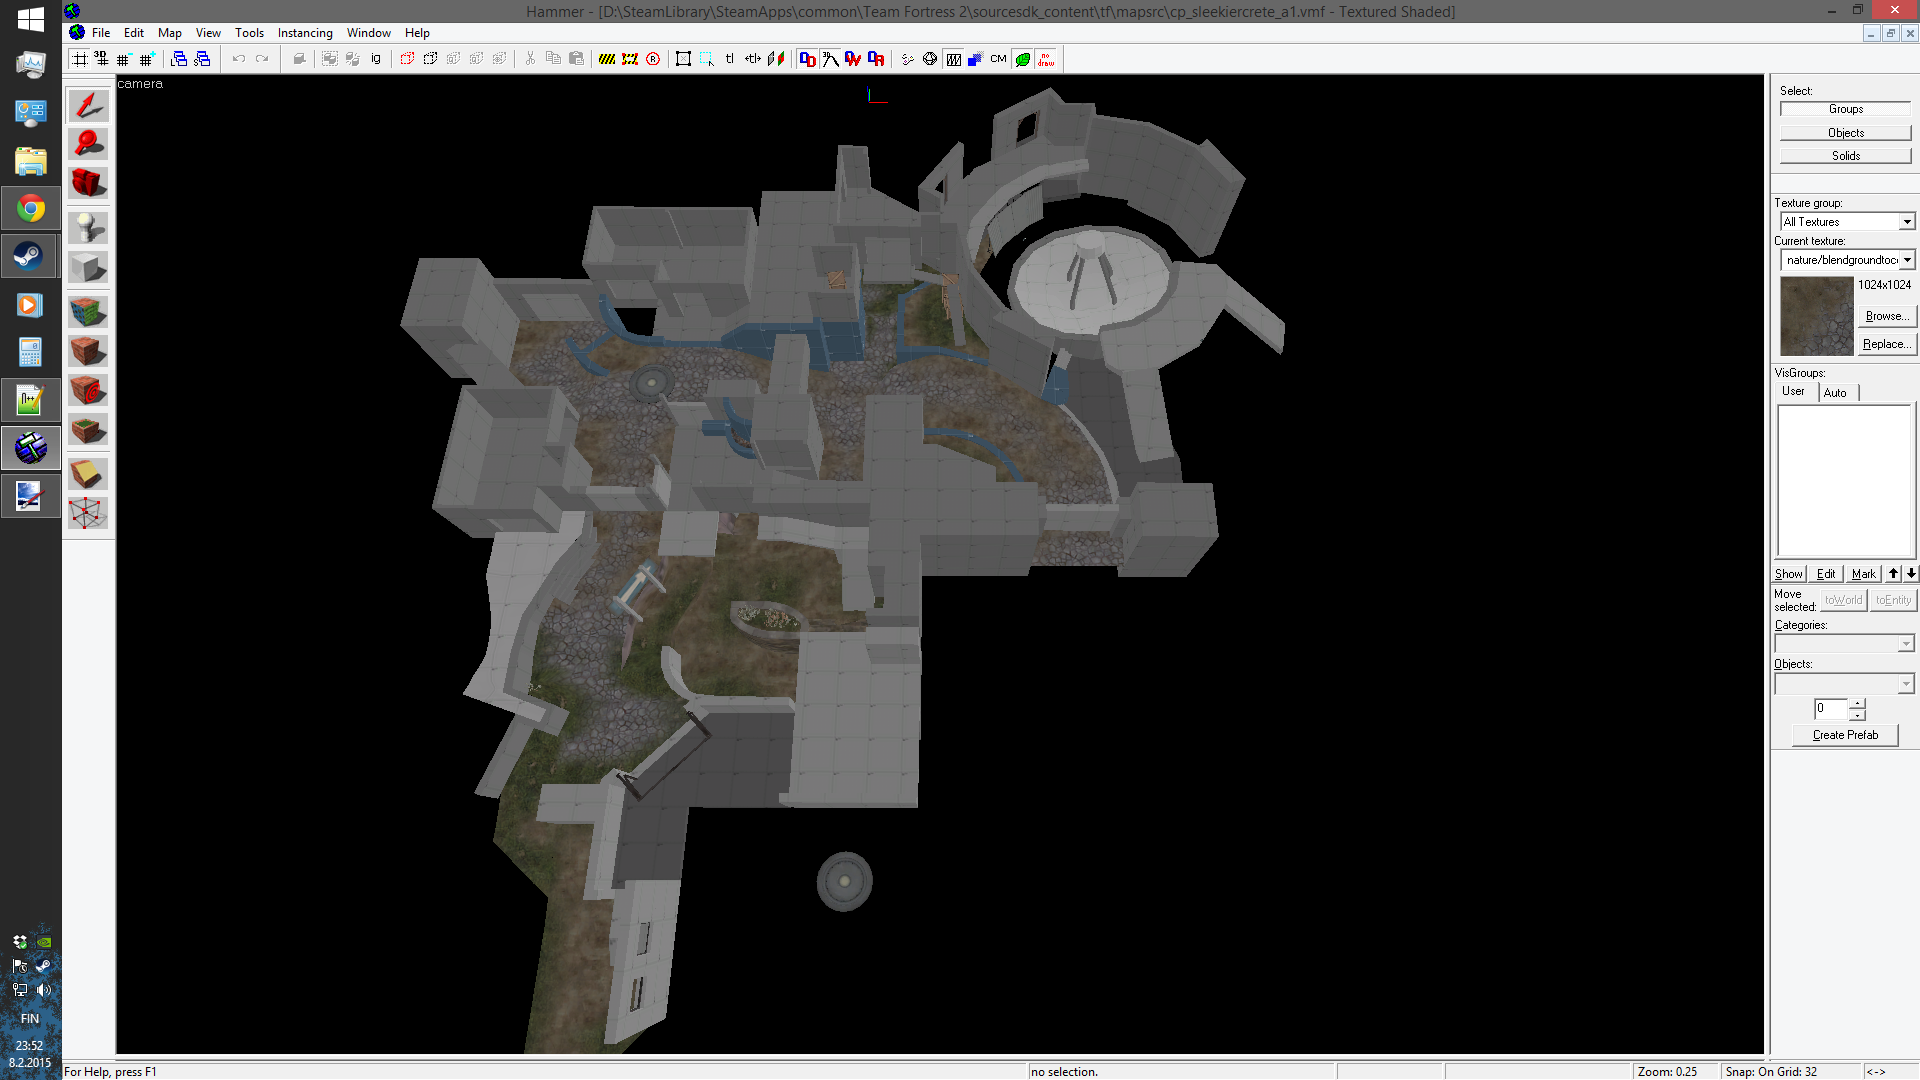Open the Tools menu

(x=249, y=33)
